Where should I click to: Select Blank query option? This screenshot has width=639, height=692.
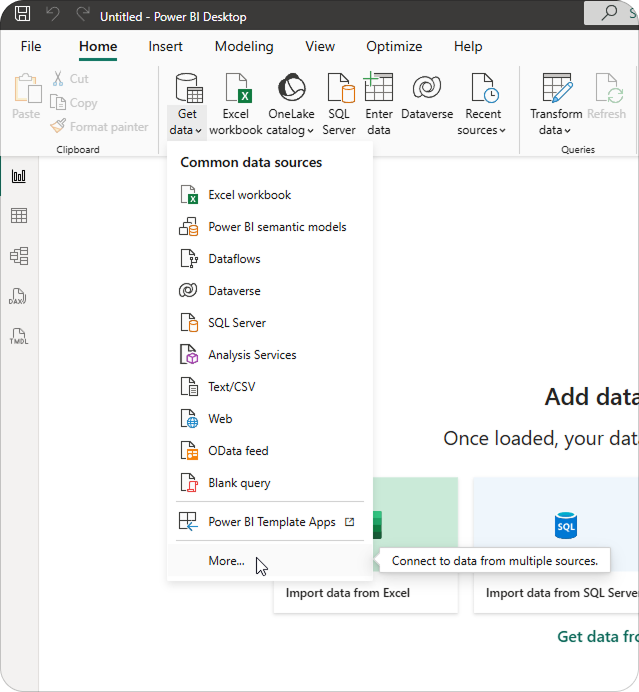coord(270,483)
